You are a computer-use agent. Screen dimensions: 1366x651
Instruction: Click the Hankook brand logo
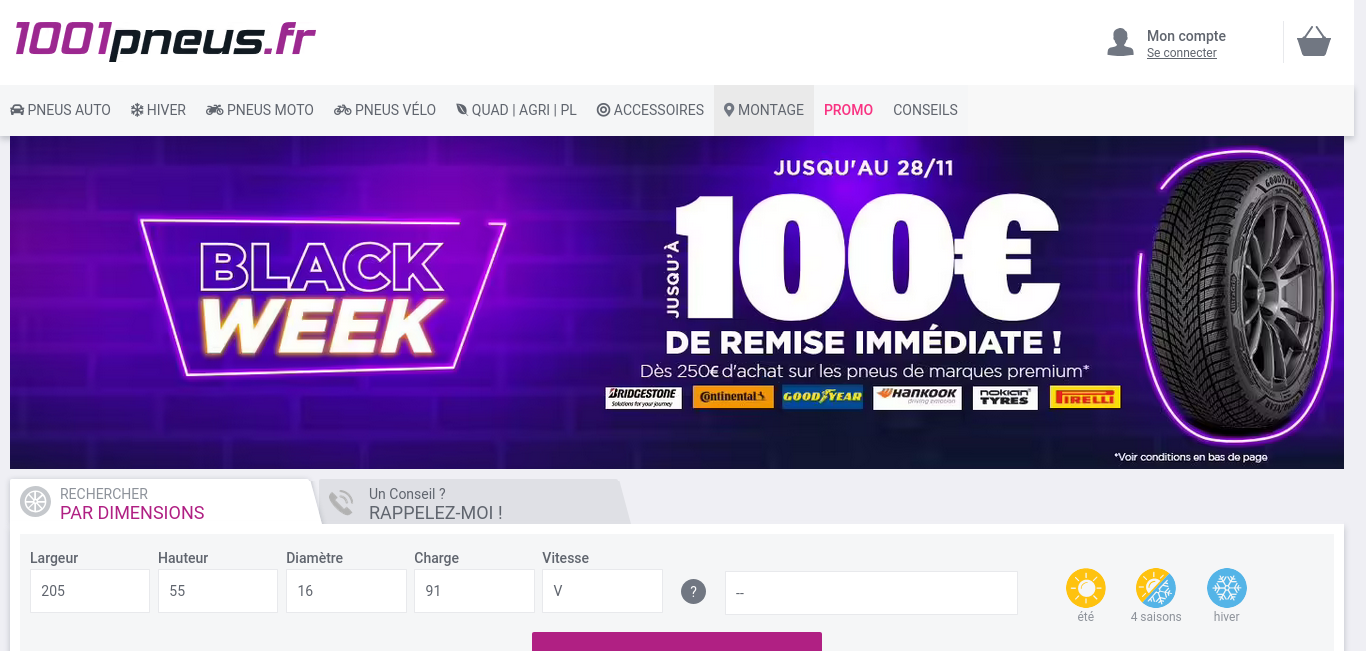click(x=917, y=398)
